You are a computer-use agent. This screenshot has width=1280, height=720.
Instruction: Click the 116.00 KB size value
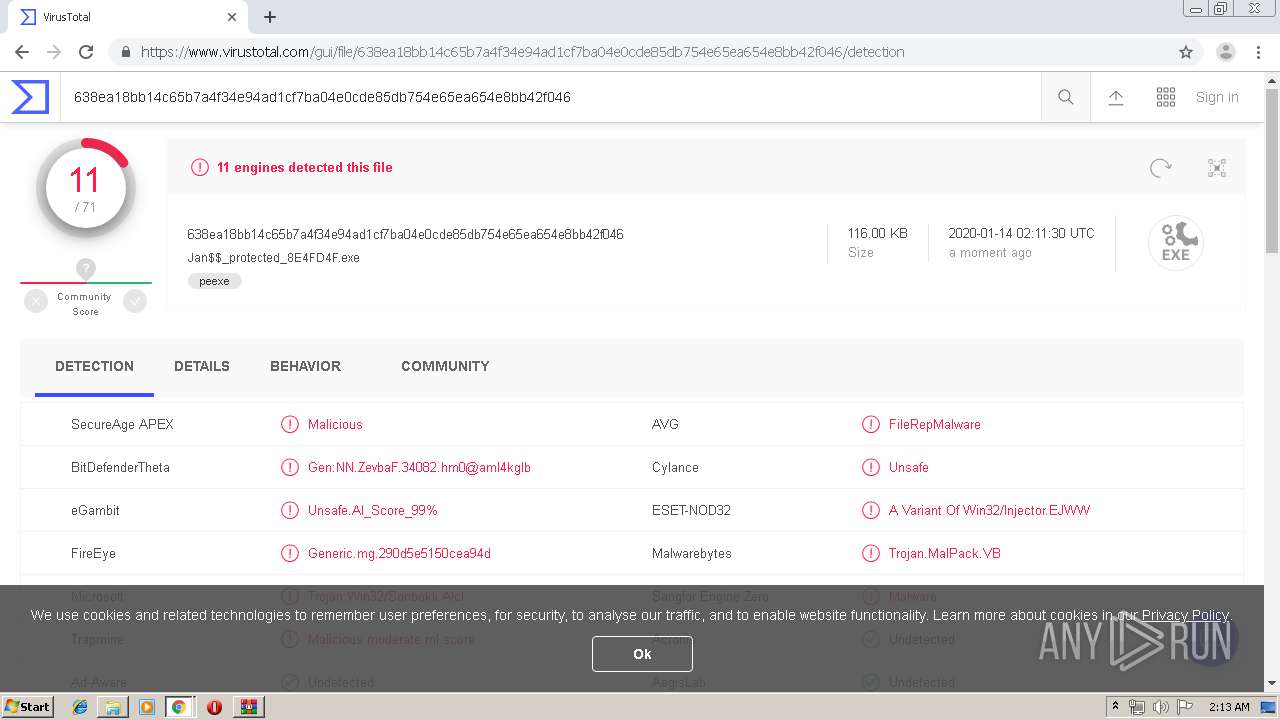(878, 233)
